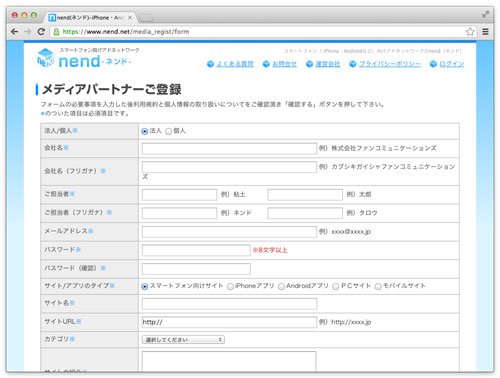Click the ご担当者（フリガナ） second field
Viewport: 500px width, 378px height.
click(x=305, y=213)
